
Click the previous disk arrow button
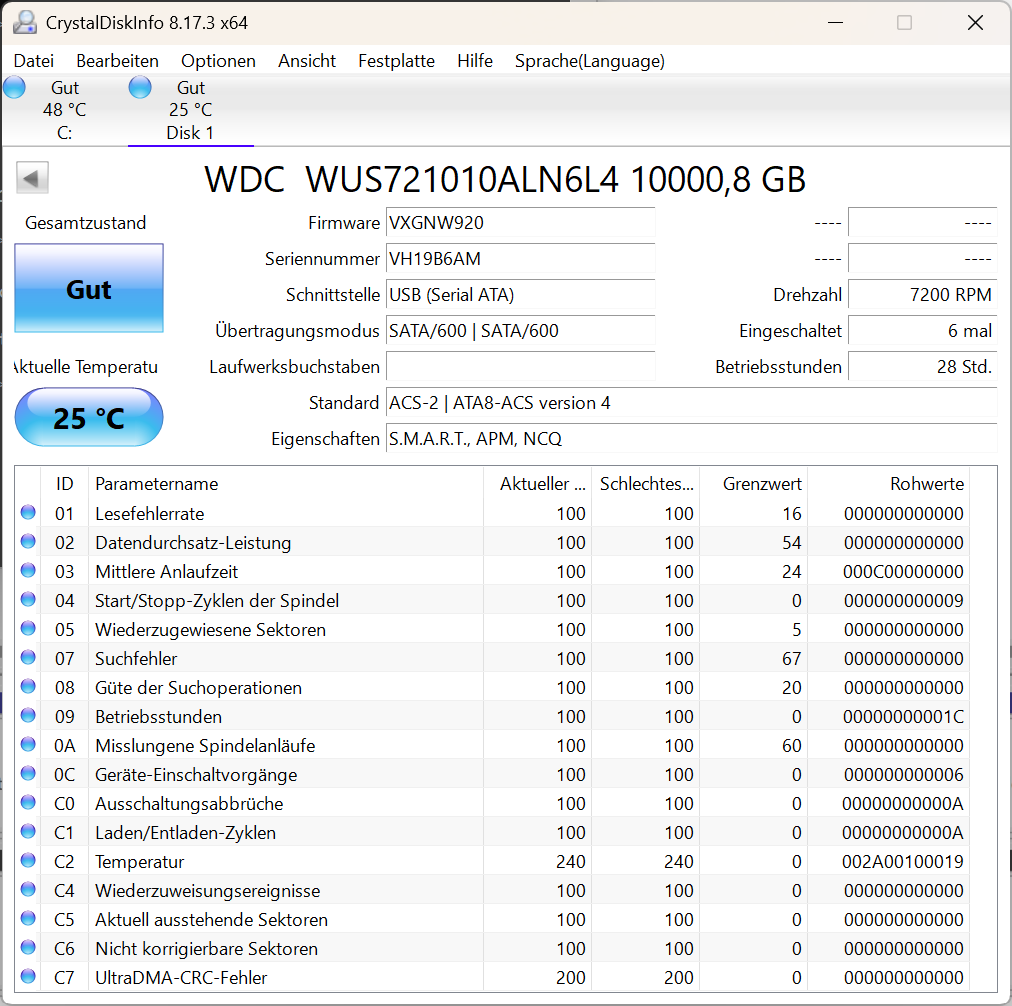click(32, 177)
